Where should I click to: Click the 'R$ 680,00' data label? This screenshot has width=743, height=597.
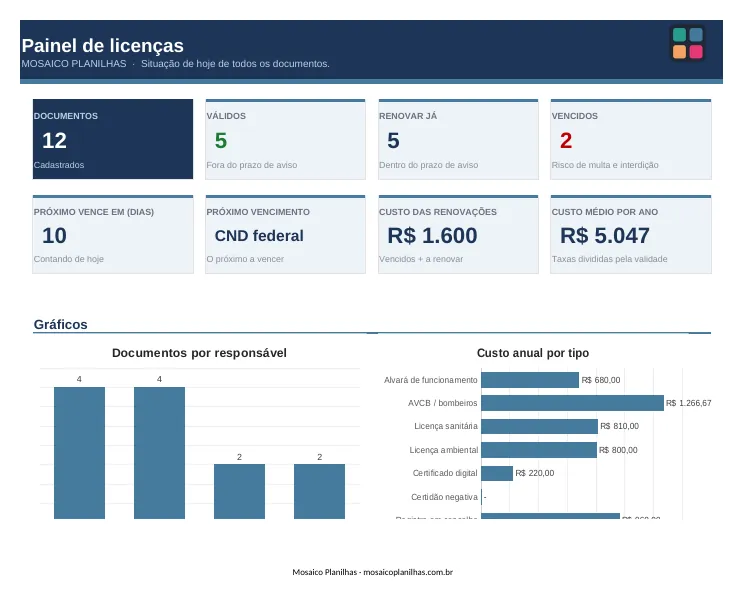click(601, 380)
